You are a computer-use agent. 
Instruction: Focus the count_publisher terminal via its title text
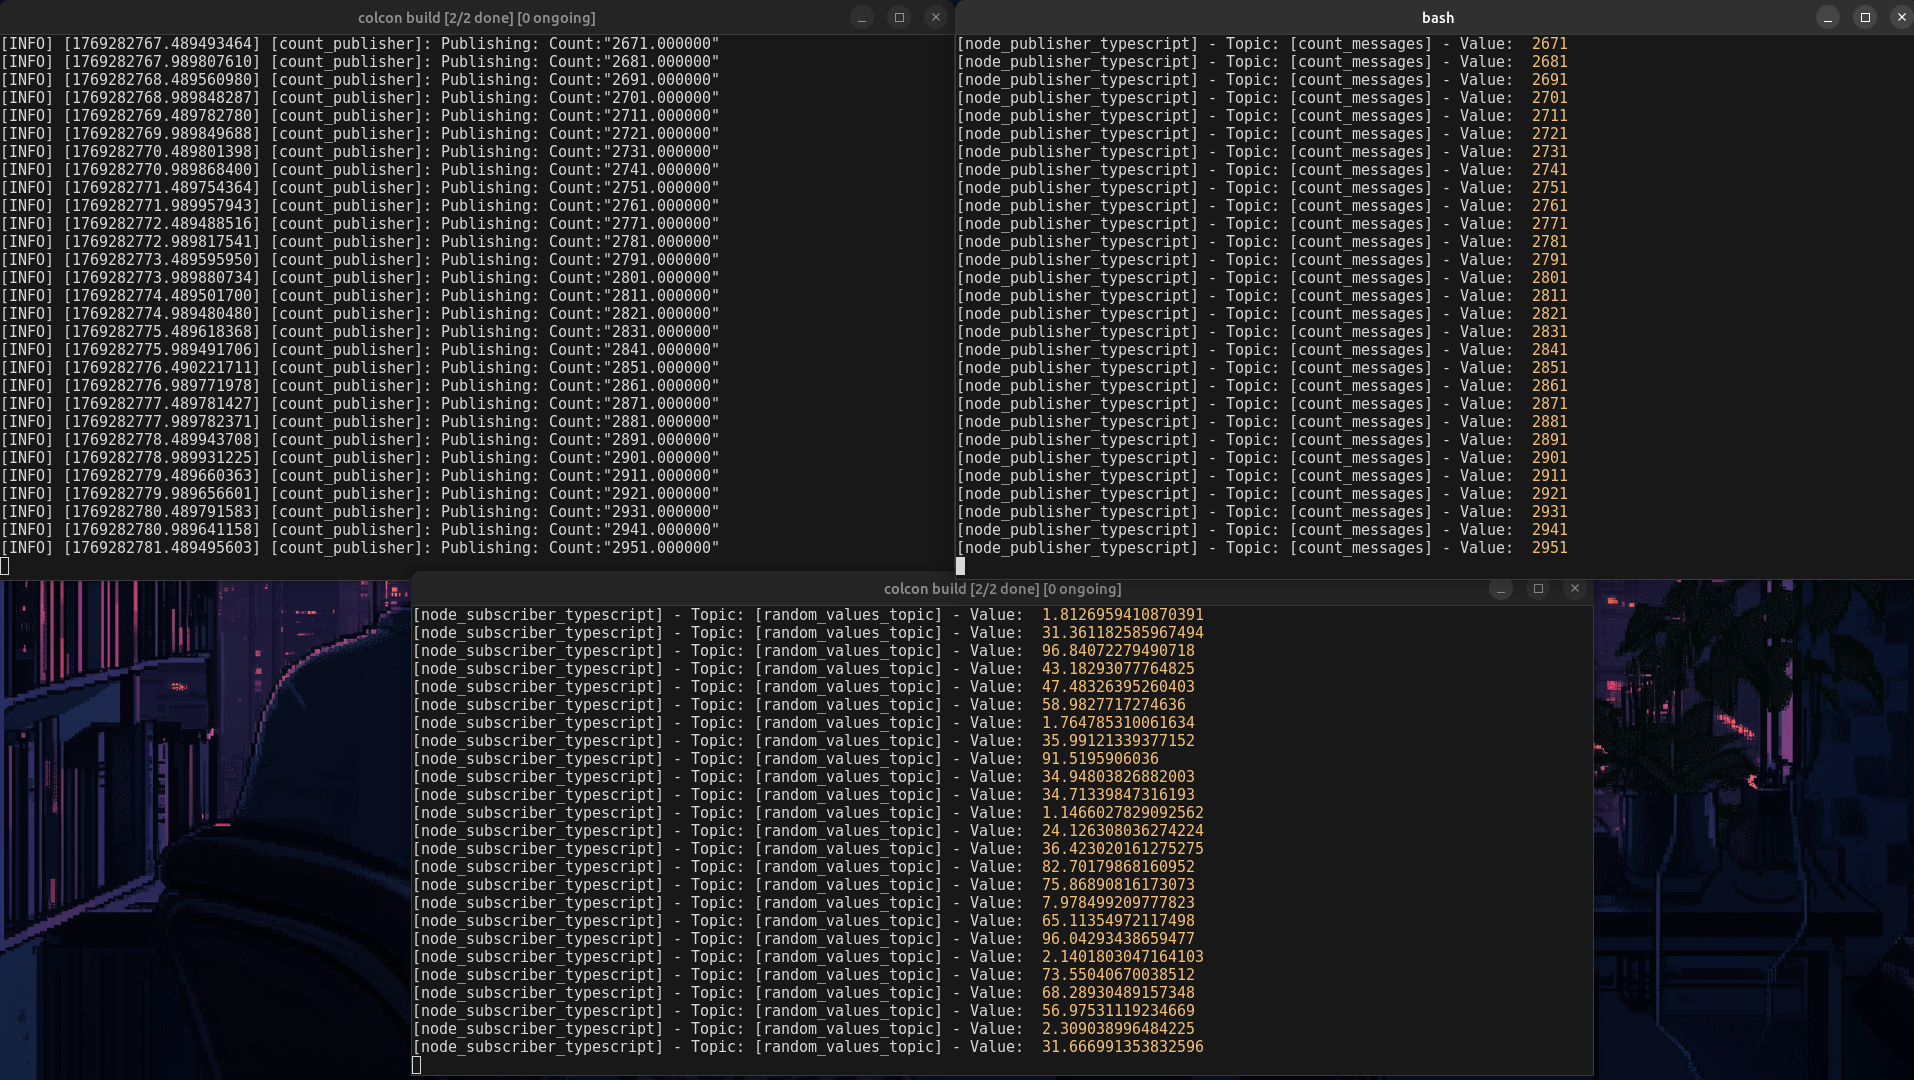pos(476,17)
